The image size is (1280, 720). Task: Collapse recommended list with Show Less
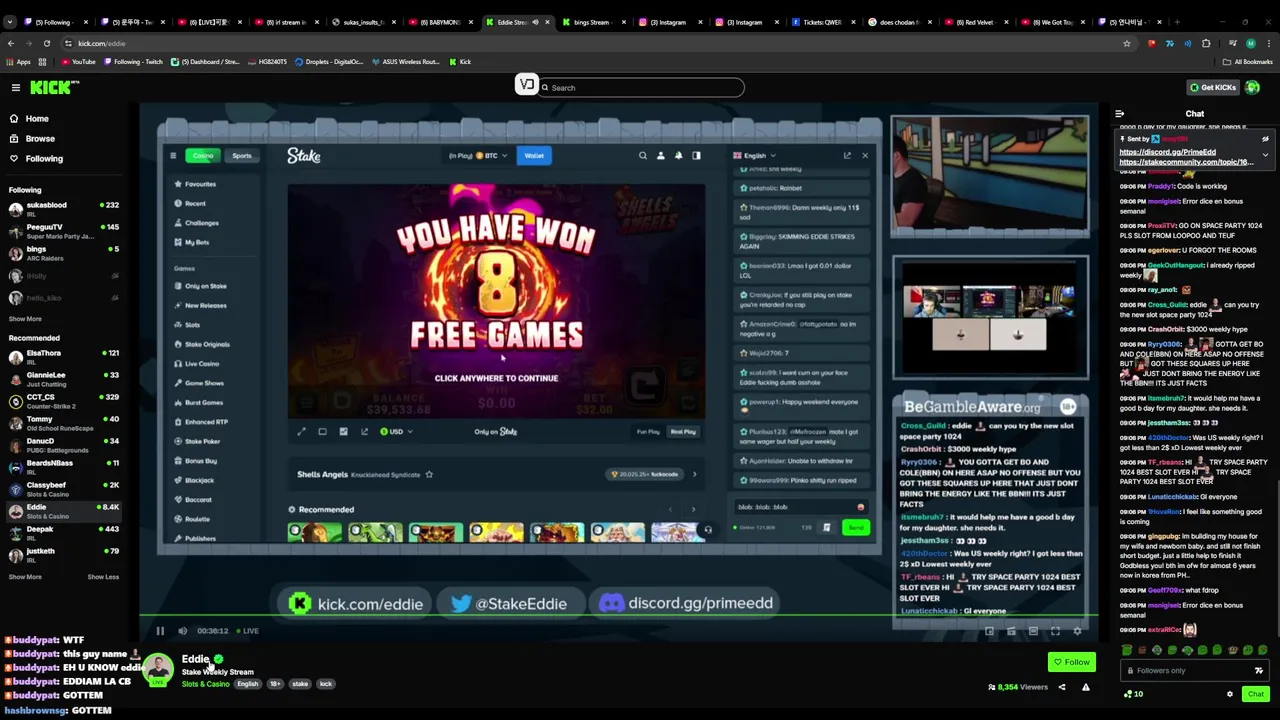[x=103, y=577]
